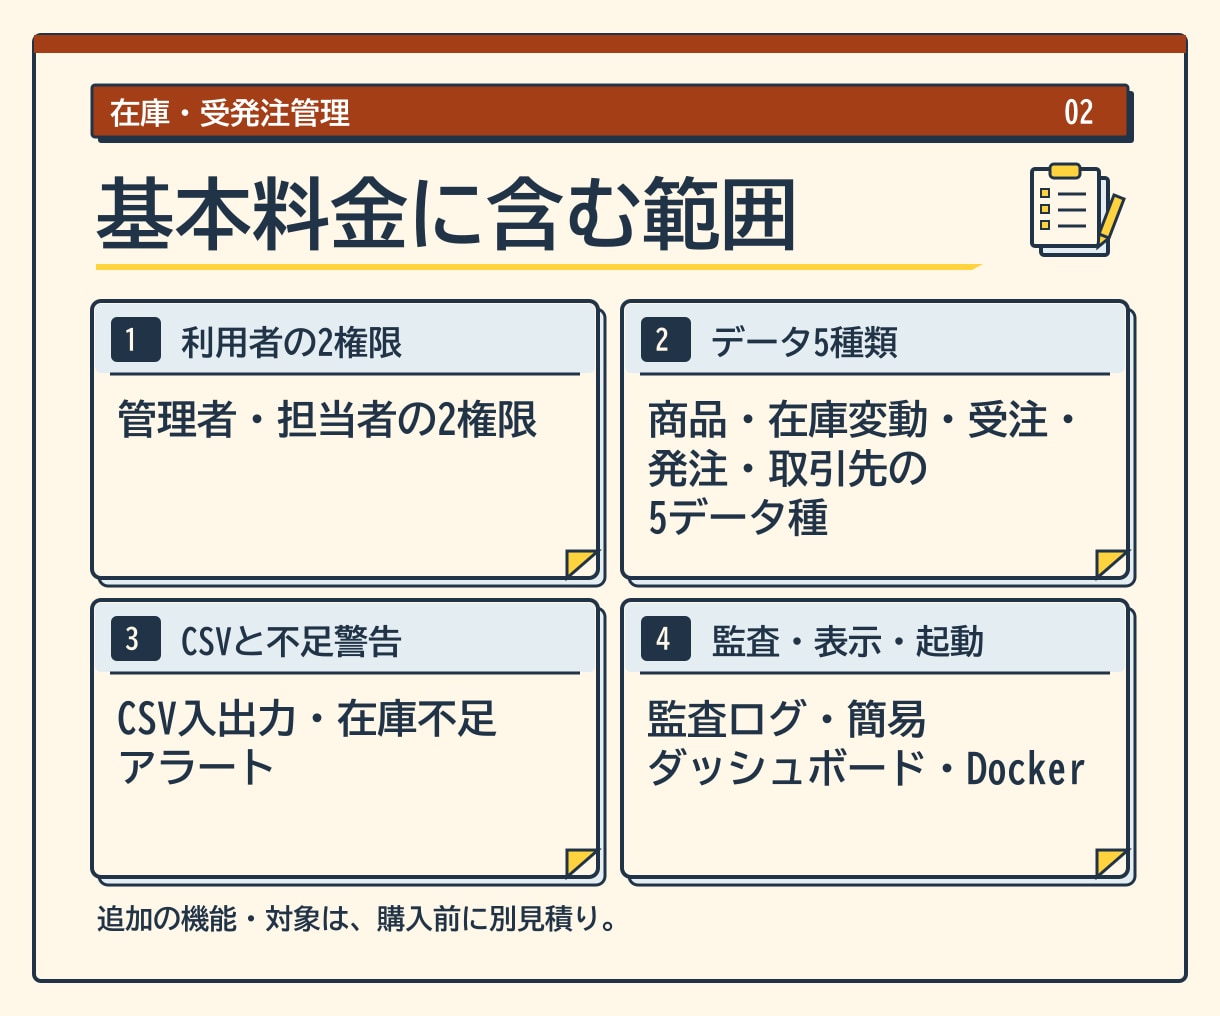Click text line 発注・取引先の
The width and height of the screenshot is (1220, 1016).
tap(788, 469)
